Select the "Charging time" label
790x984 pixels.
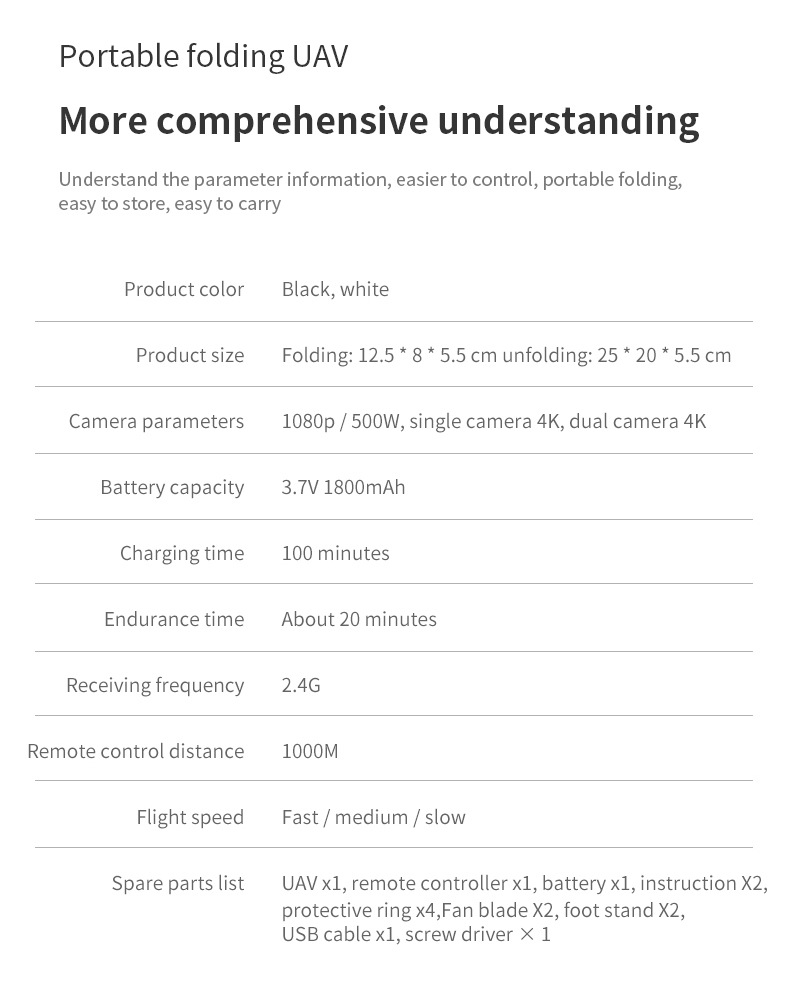(x=182, y=553)
